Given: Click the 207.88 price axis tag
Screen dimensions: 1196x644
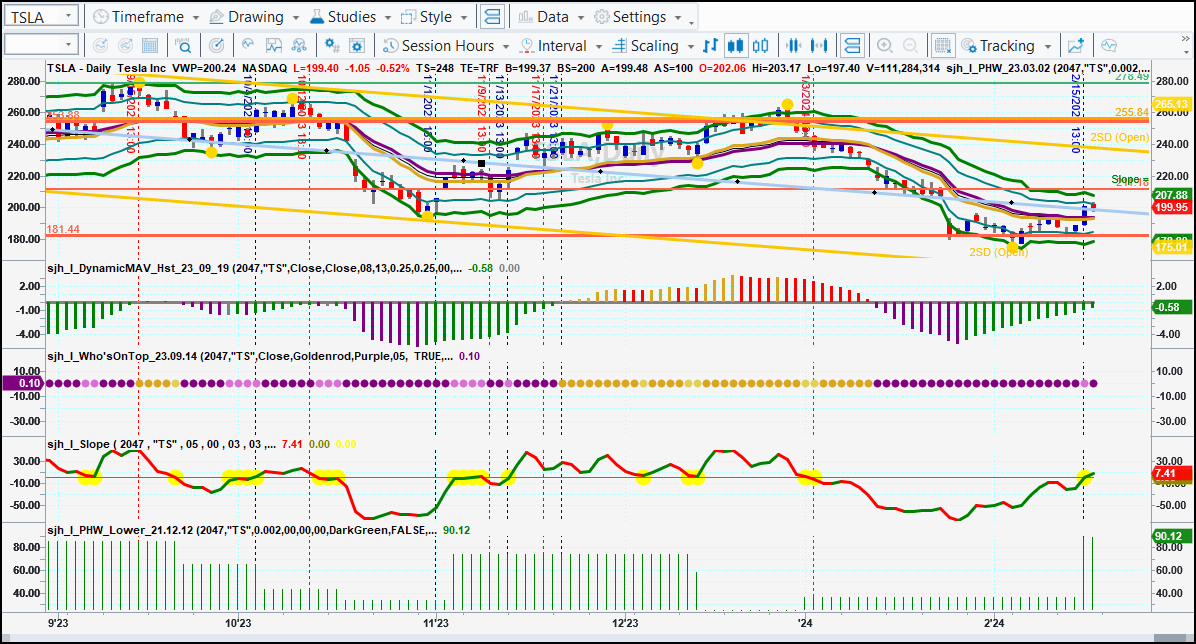Looking at the screenshot, I should click(x=1171, y=195).
